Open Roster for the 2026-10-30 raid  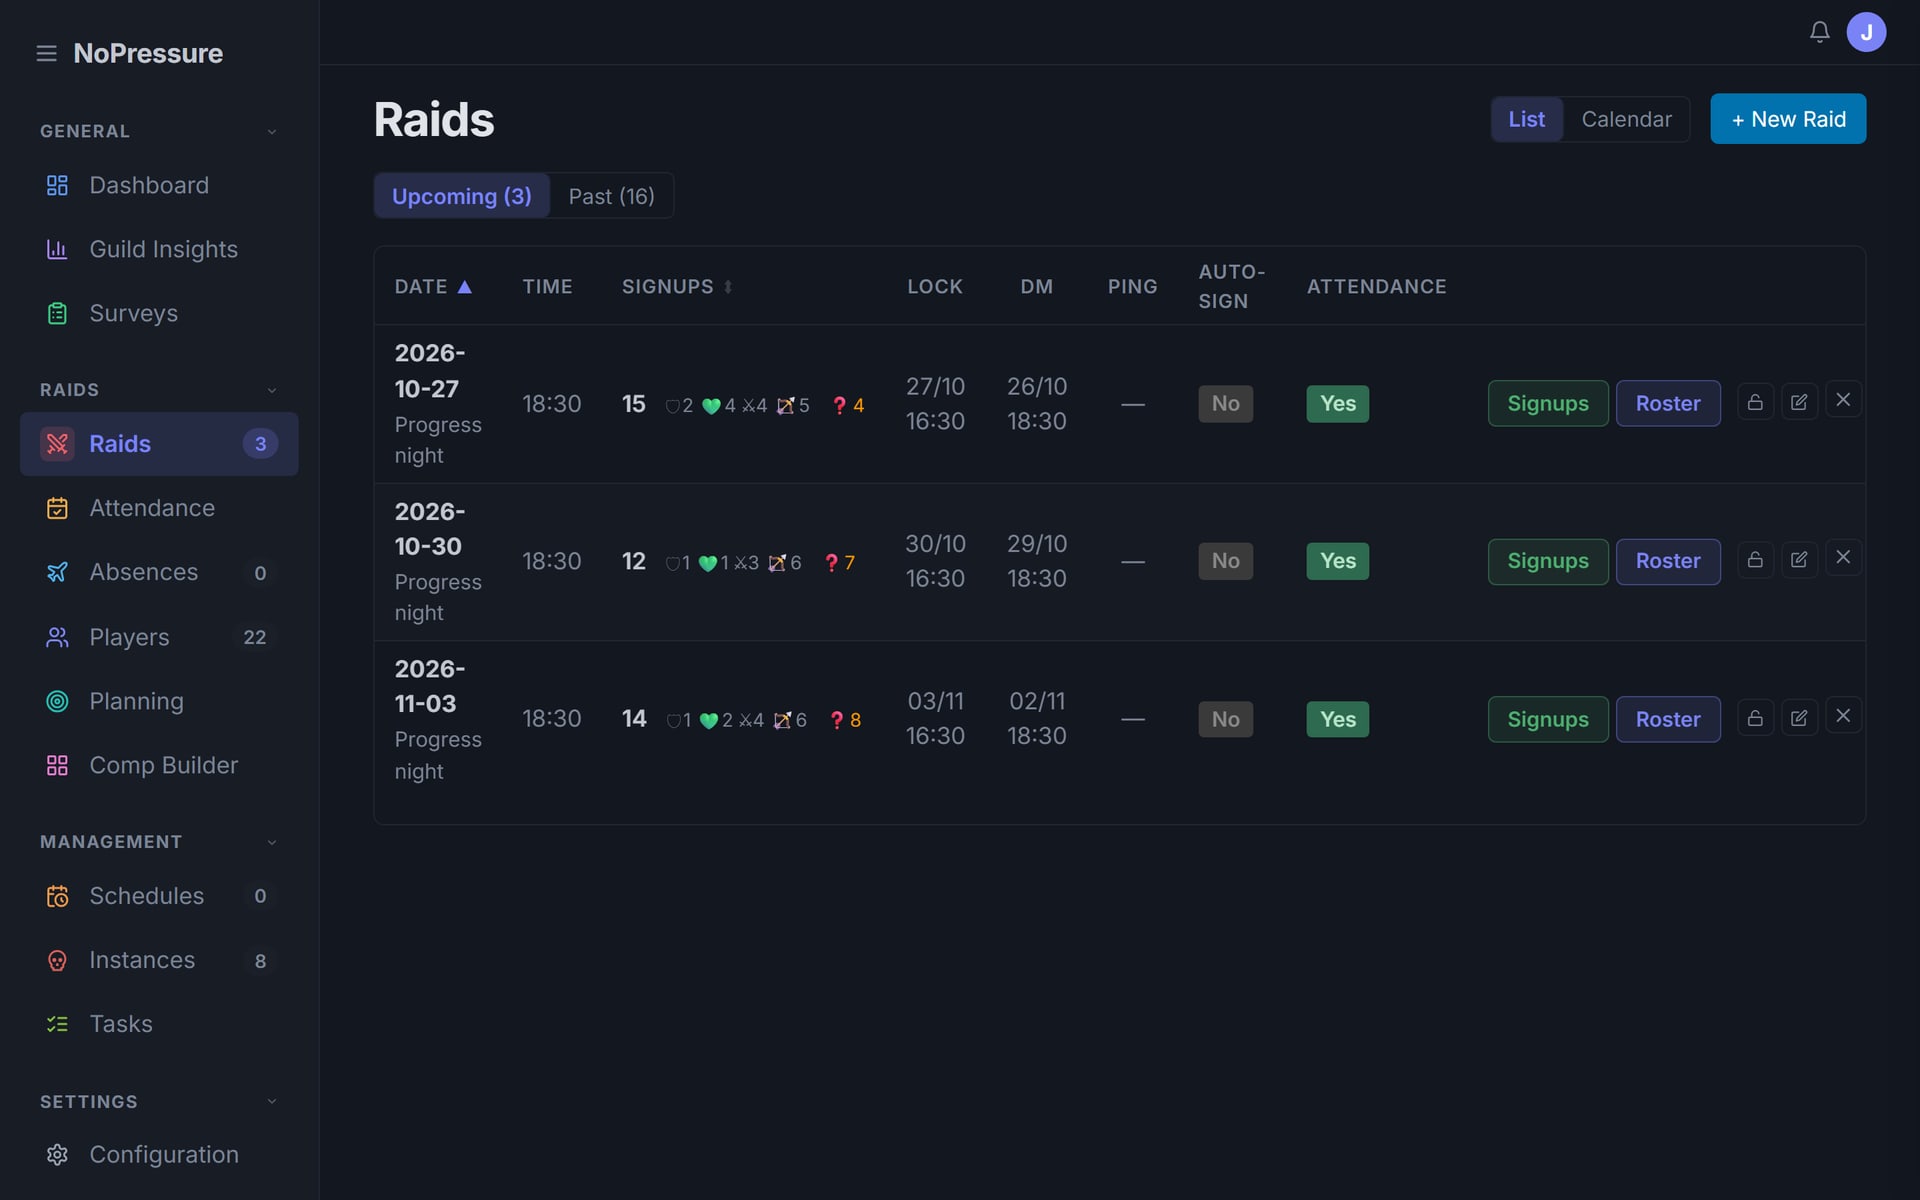[1668, 561]
